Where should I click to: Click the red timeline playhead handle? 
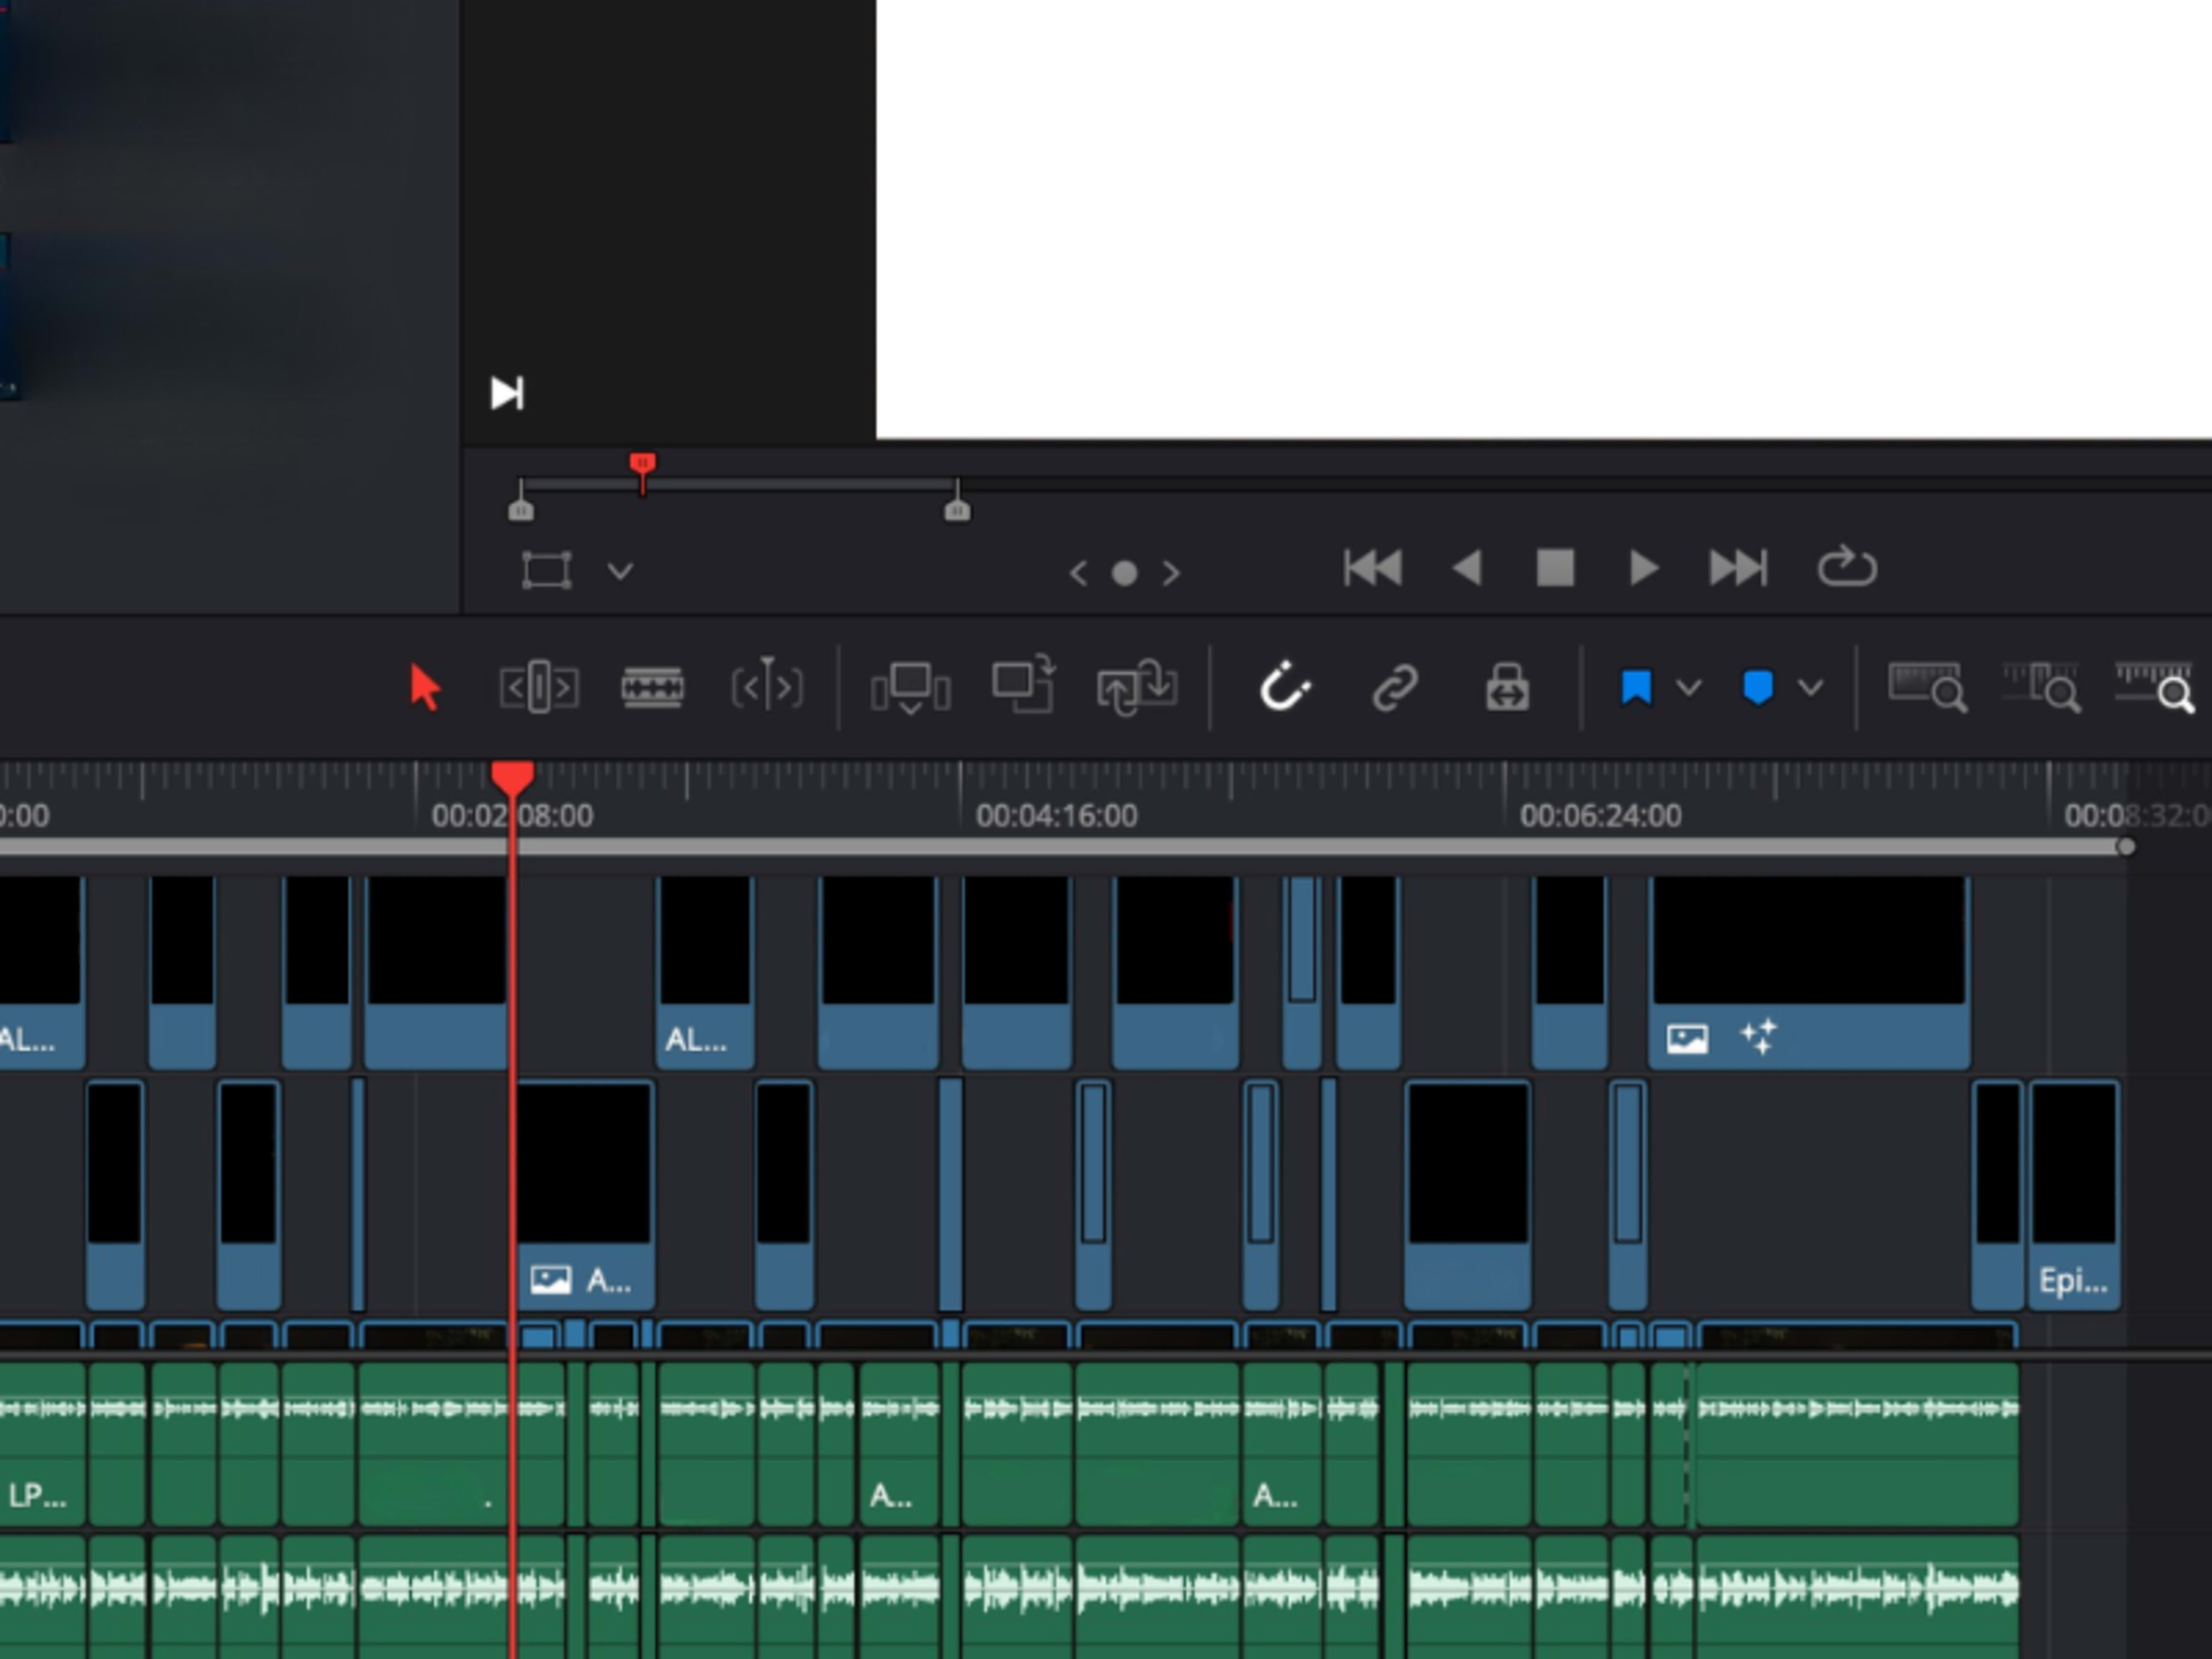point(513,779)
